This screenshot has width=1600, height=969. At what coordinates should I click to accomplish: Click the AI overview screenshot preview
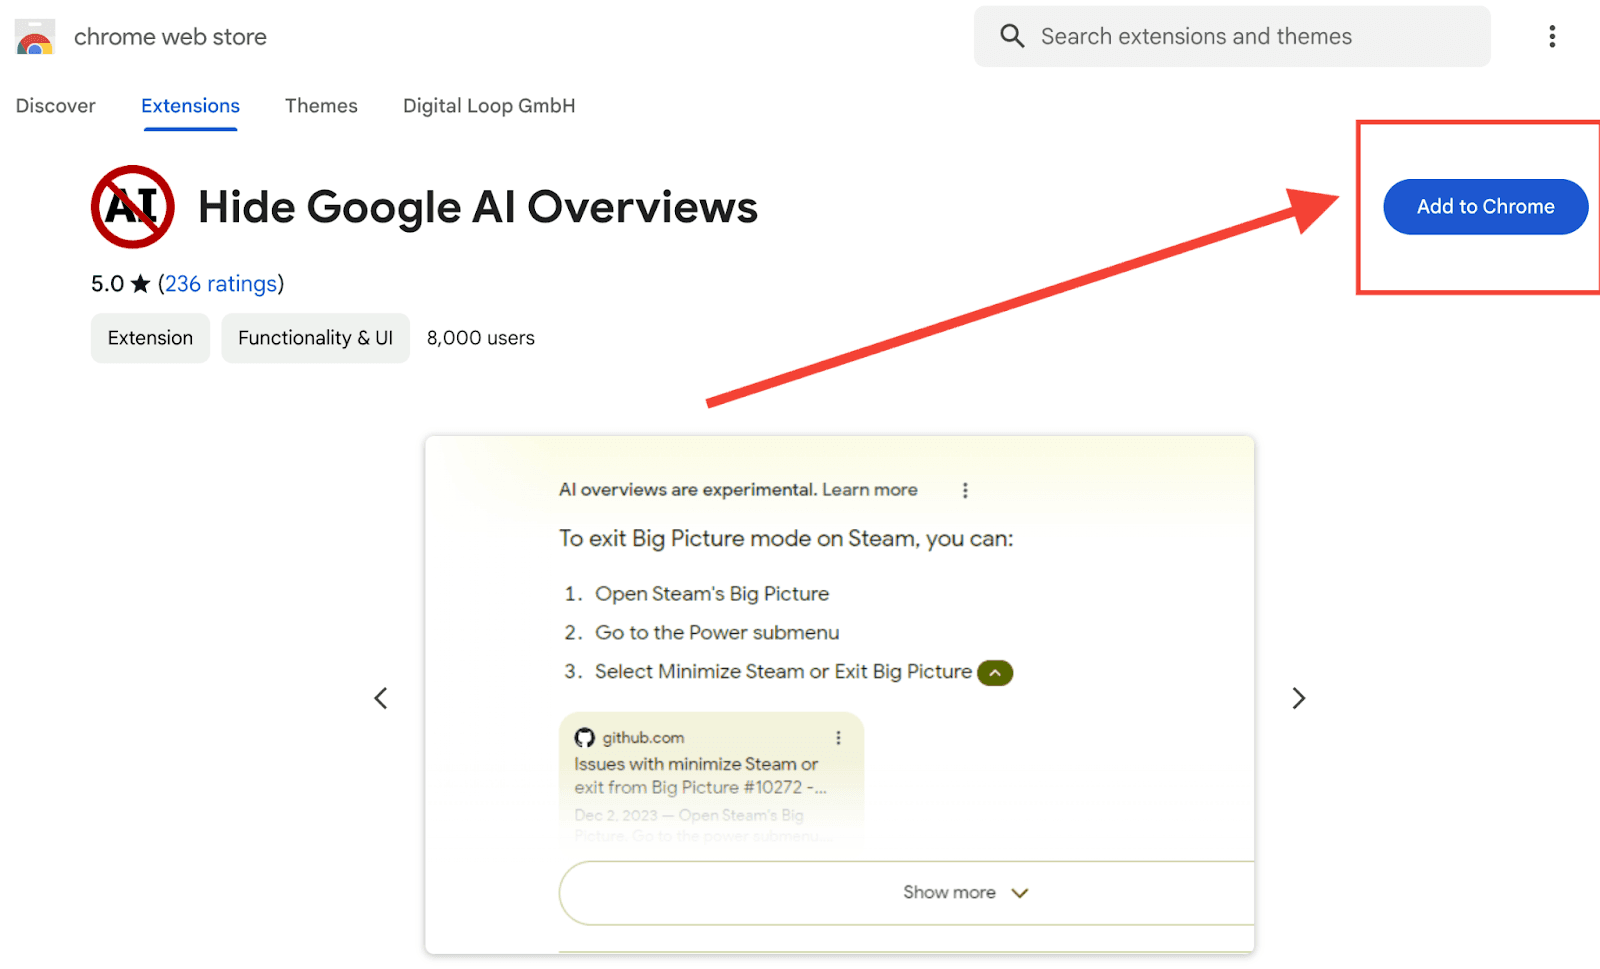pyautogui.click(x=840, y=695)
